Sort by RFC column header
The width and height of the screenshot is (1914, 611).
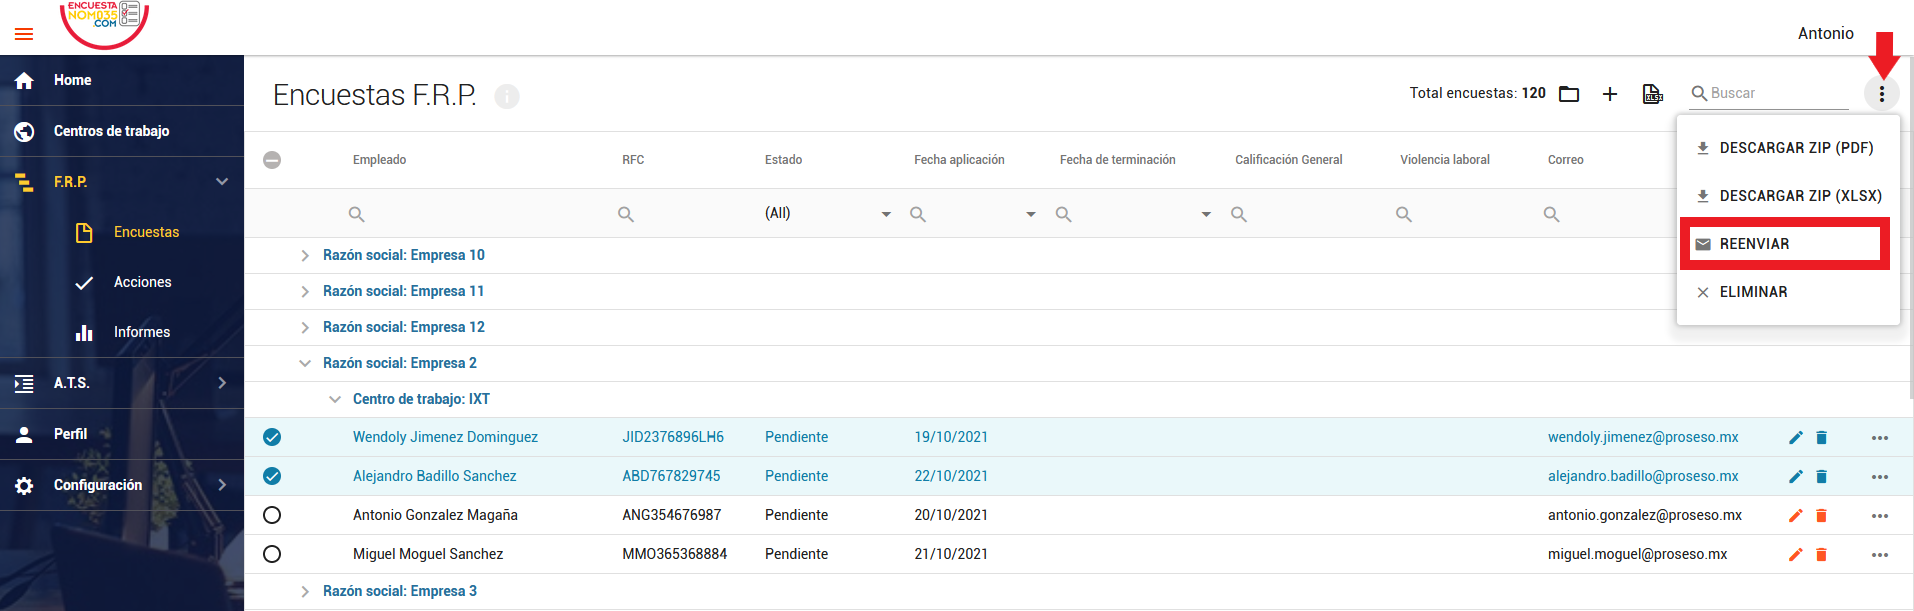633,160
